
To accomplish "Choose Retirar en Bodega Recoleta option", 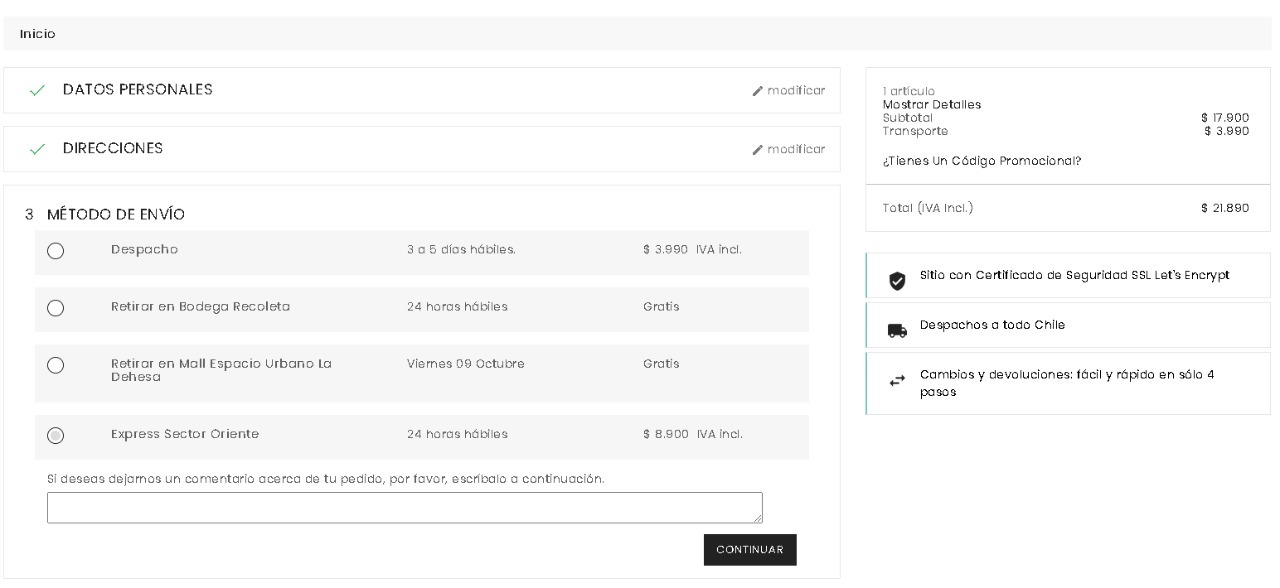I will (56, 308).
